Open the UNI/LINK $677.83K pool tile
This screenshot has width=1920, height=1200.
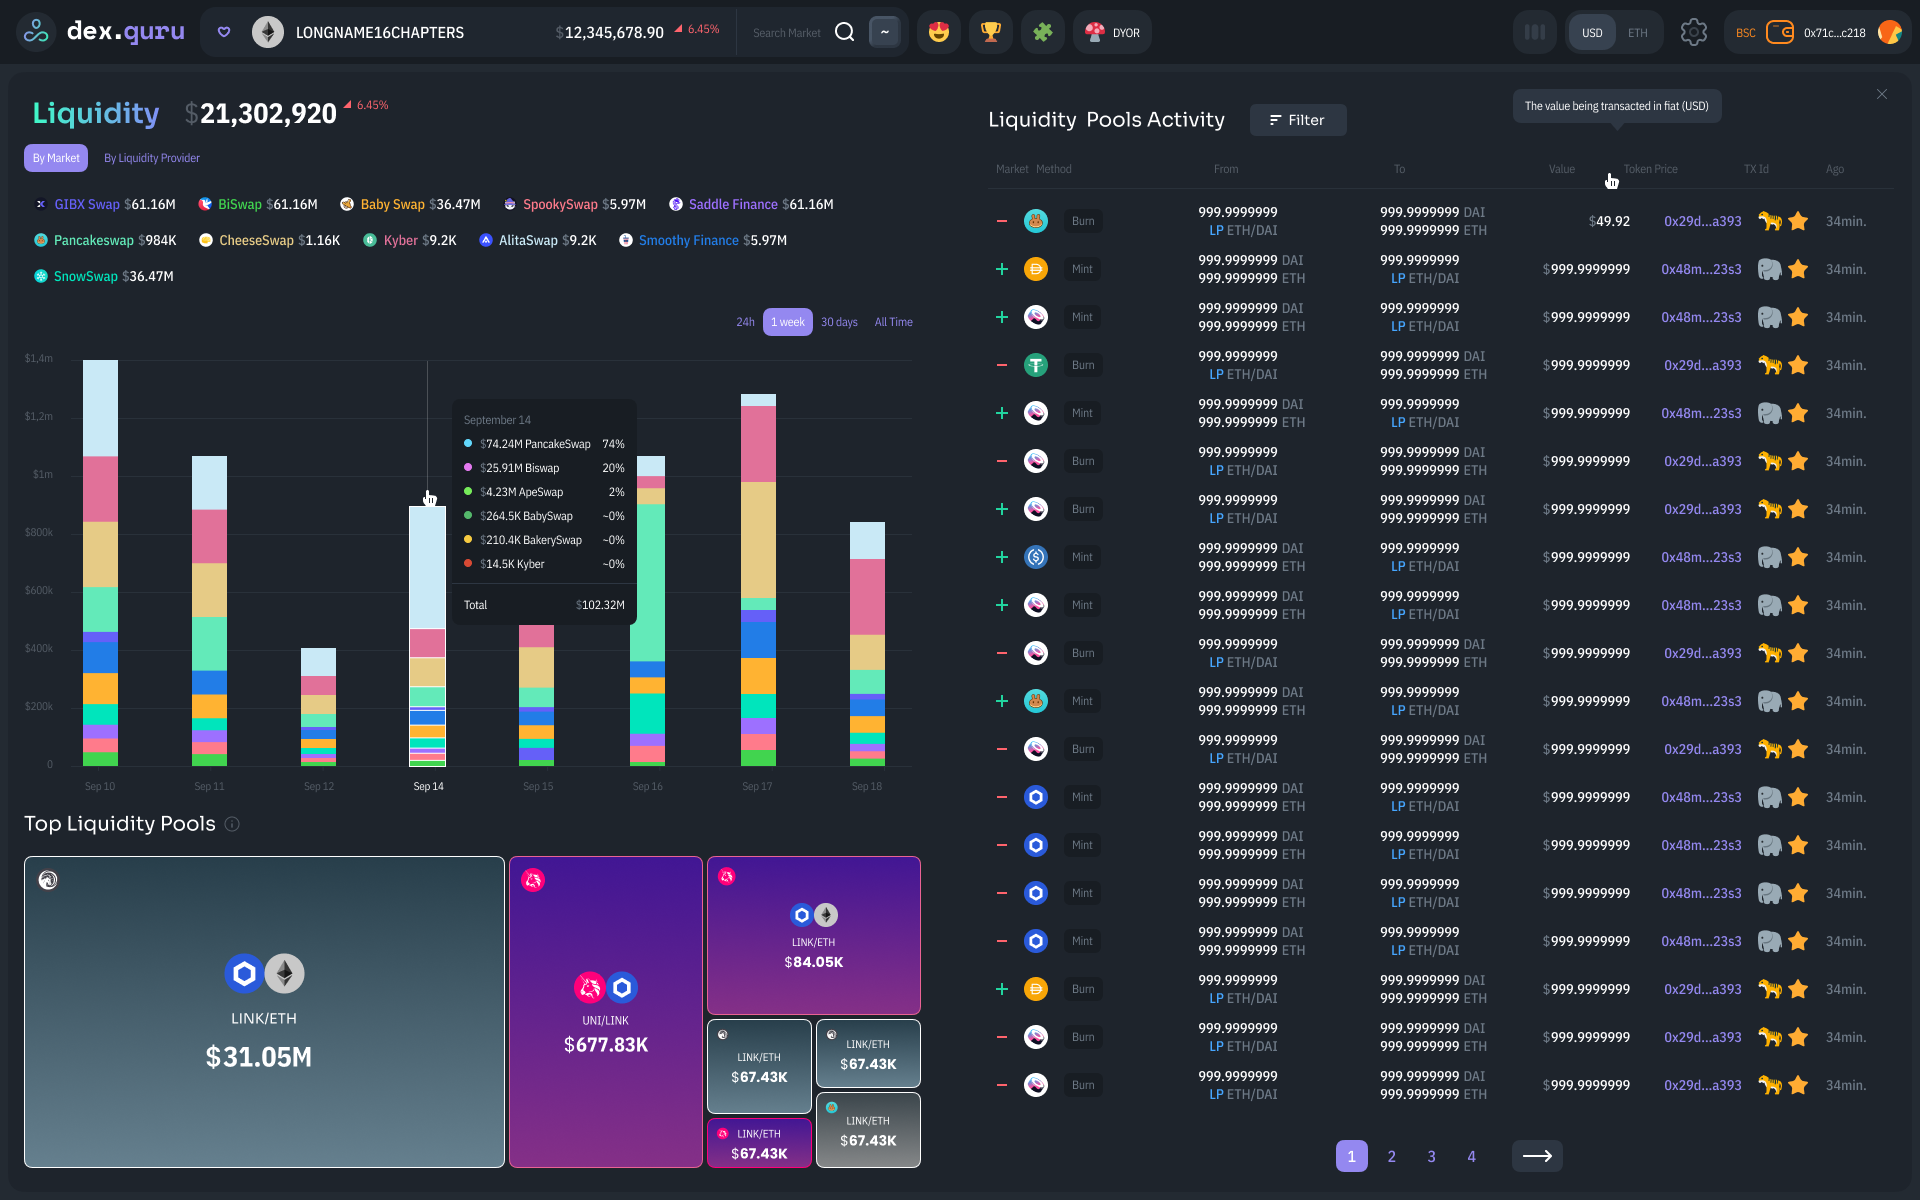(606, 1012)
